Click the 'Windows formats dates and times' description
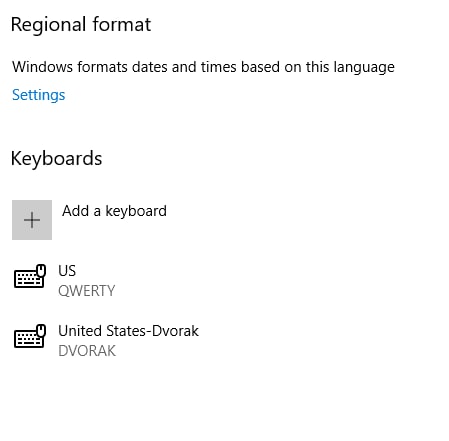This screenshot has height=441, width=449. point(203,67)
